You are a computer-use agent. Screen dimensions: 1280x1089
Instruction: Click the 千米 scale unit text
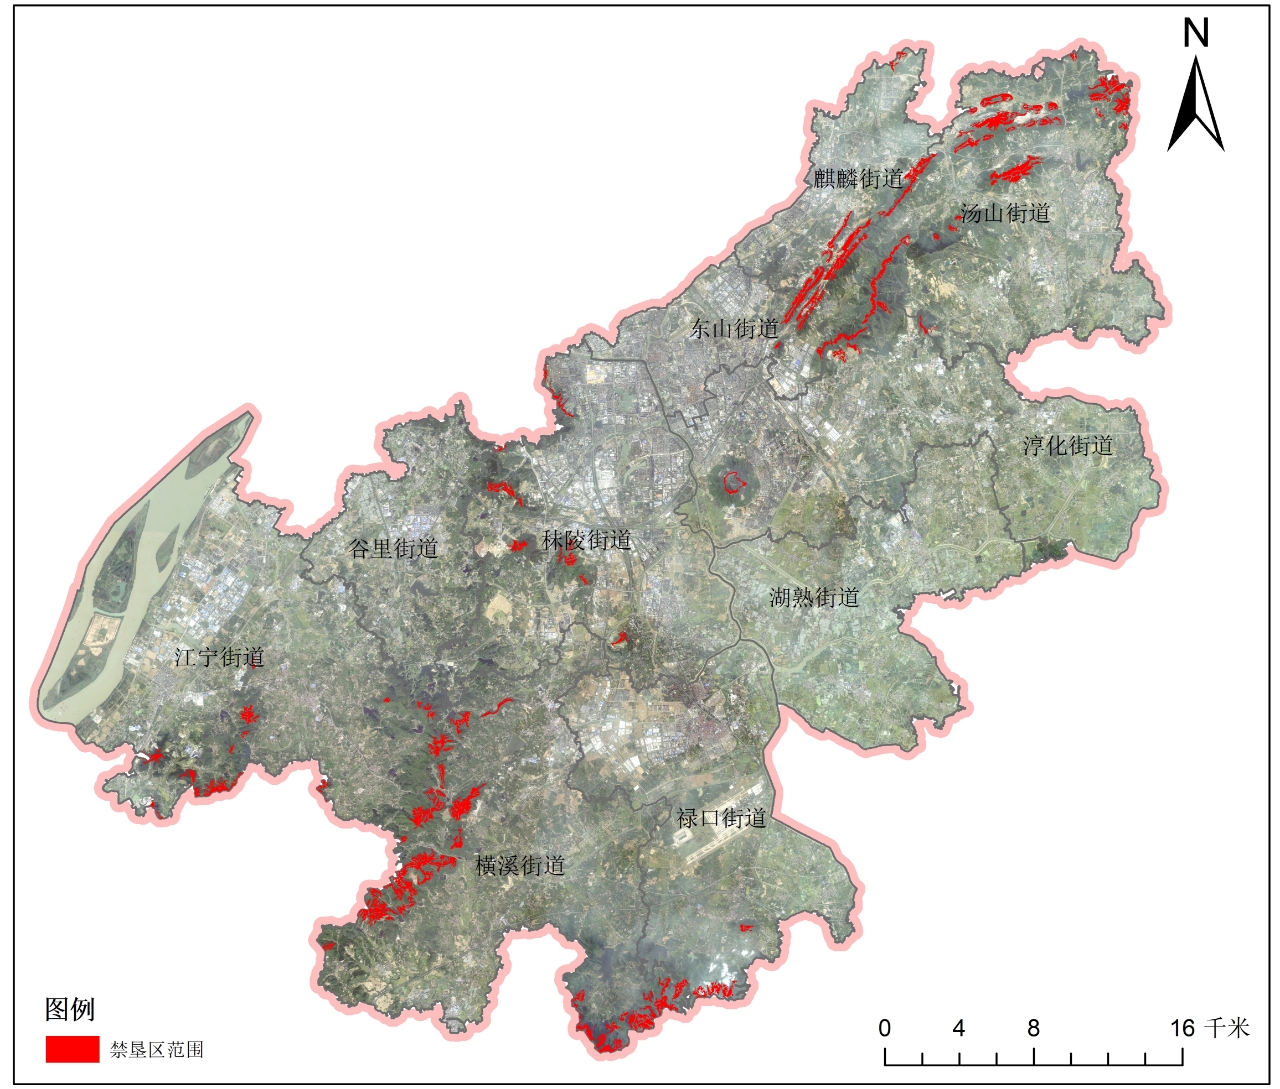(x=1227, y=1028)
